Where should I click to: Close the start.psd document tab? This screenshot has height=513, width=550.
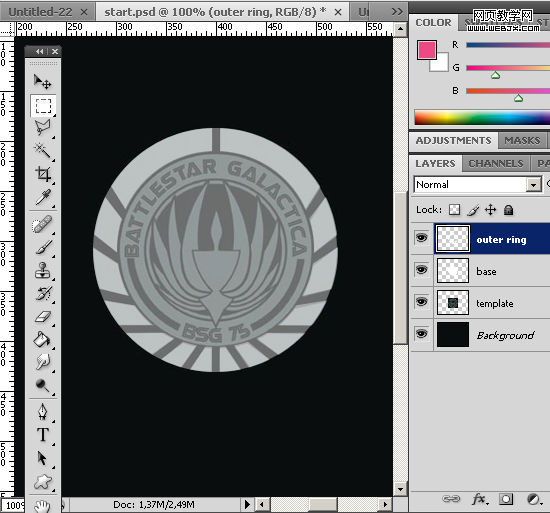click(x=338, y=12)
